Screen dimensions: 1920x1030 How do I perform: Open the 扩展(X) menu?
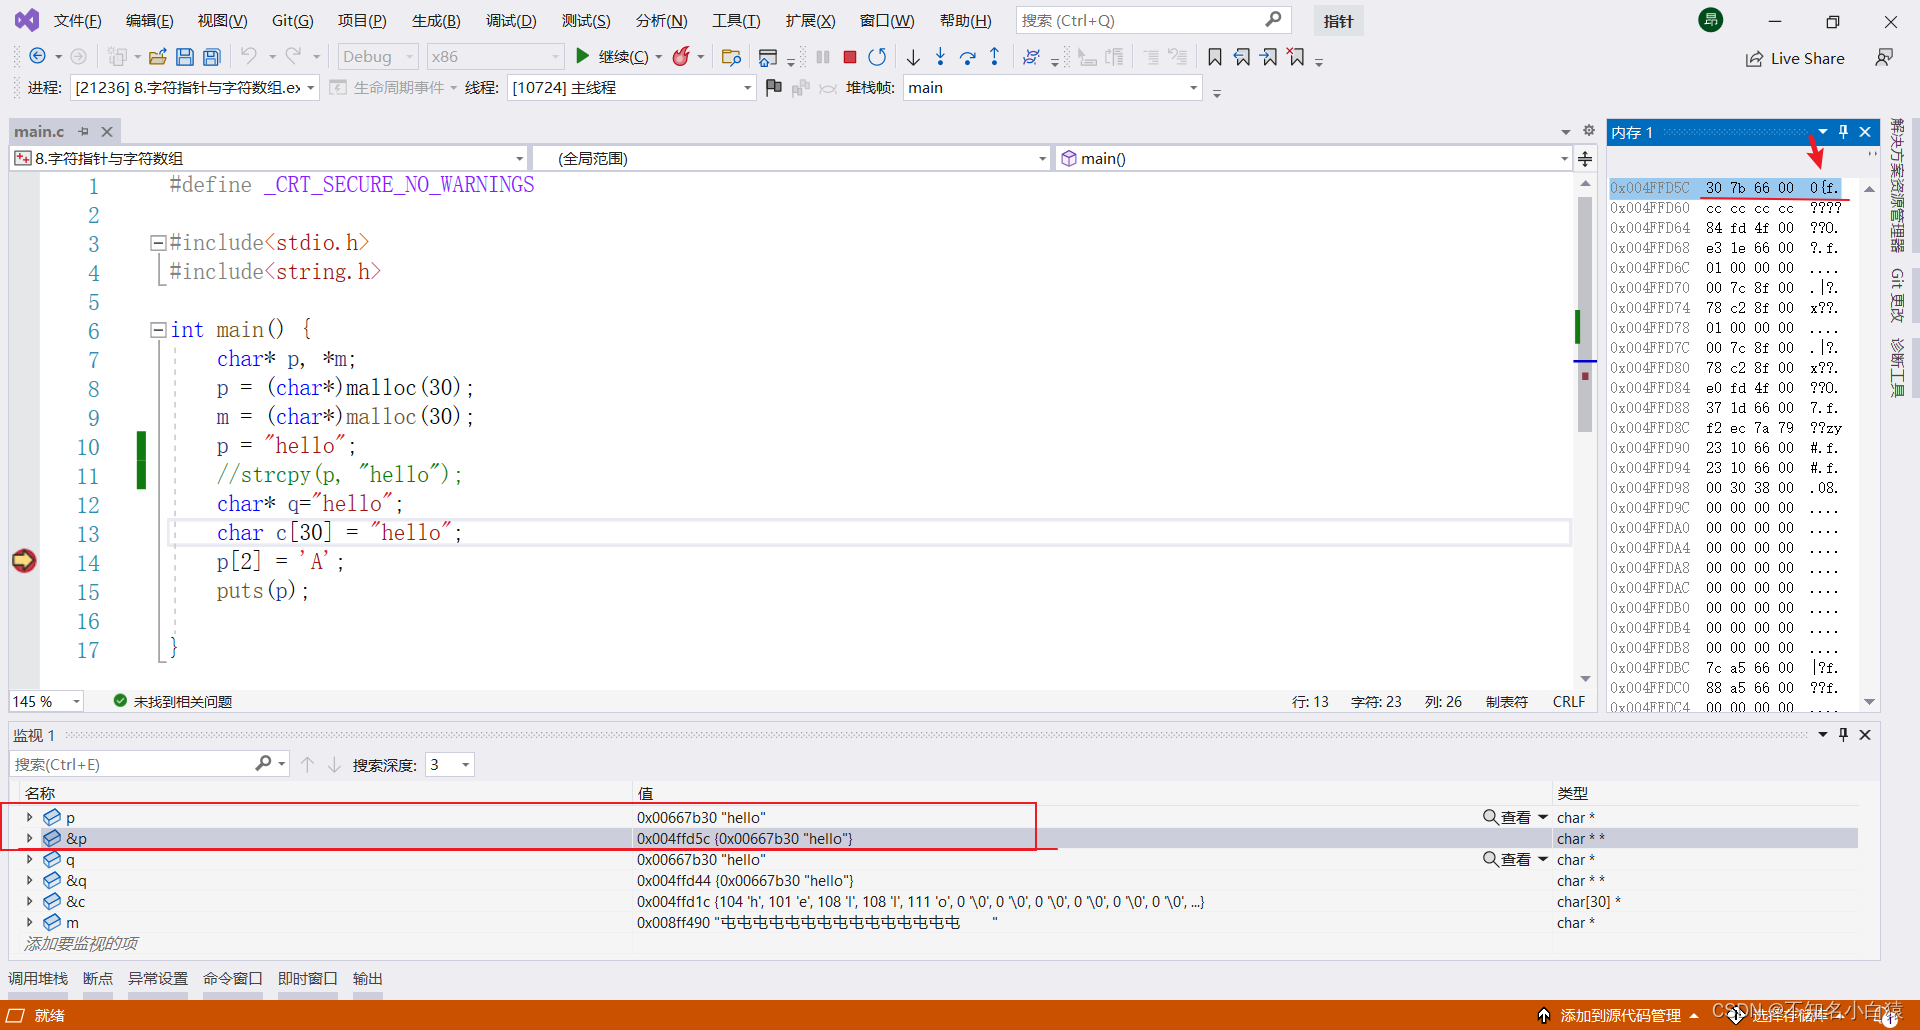coord(810,21)
